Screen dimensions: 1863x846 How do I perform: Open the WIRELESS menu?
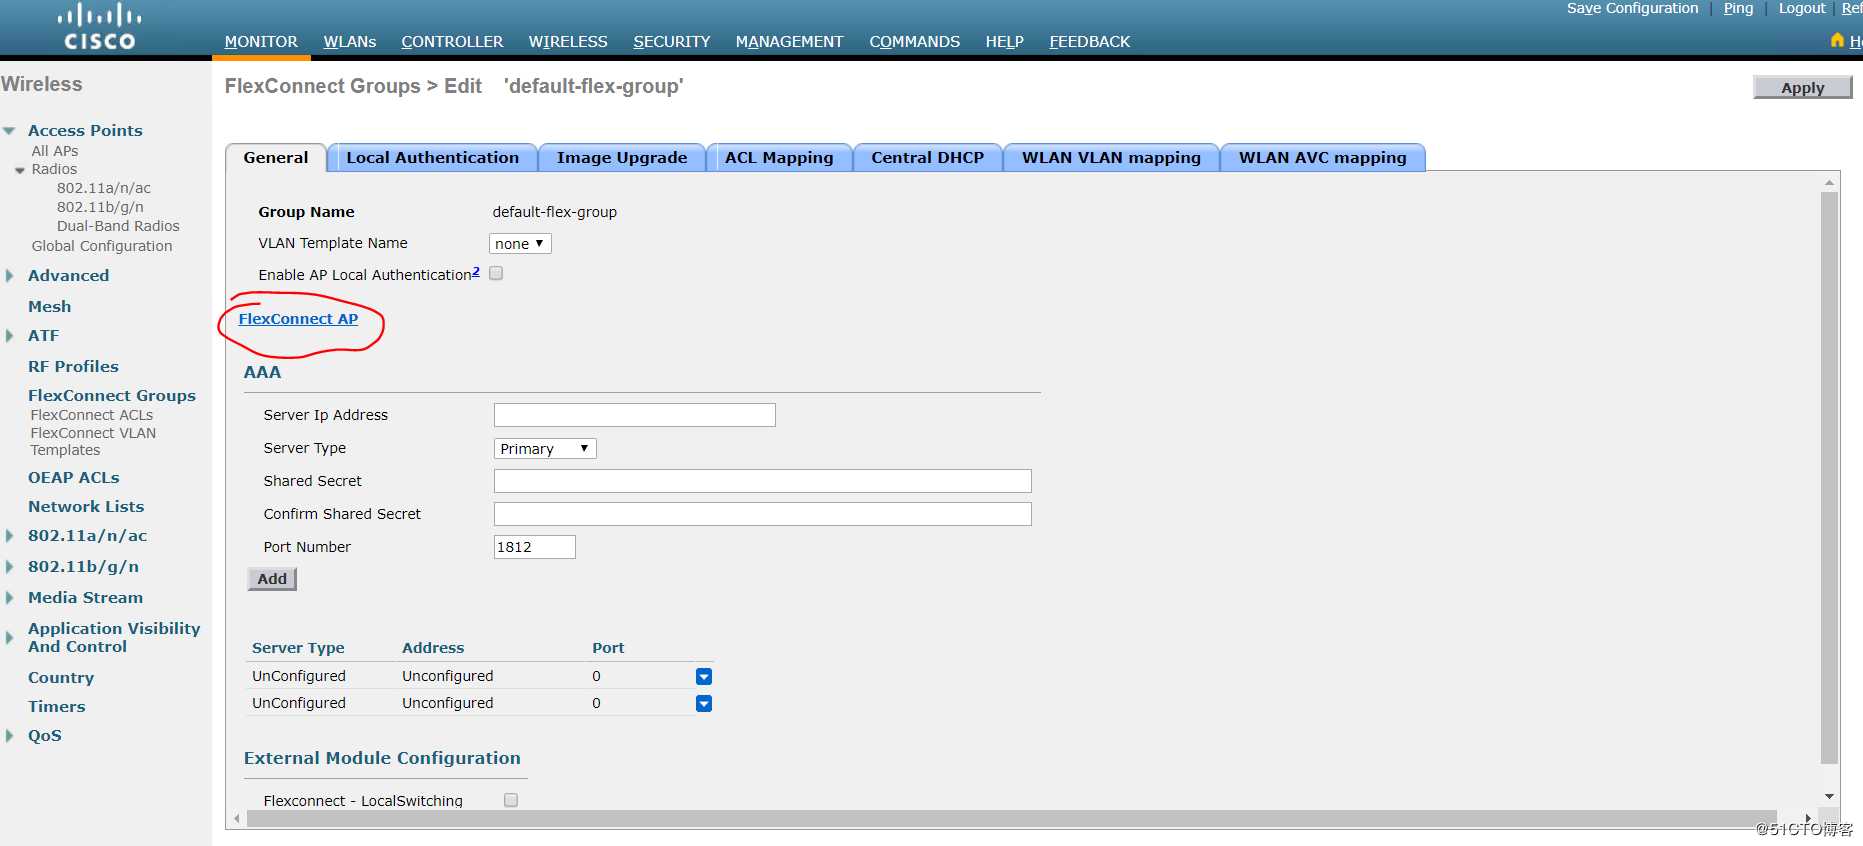pyautogui.click(x=568, y=42)
